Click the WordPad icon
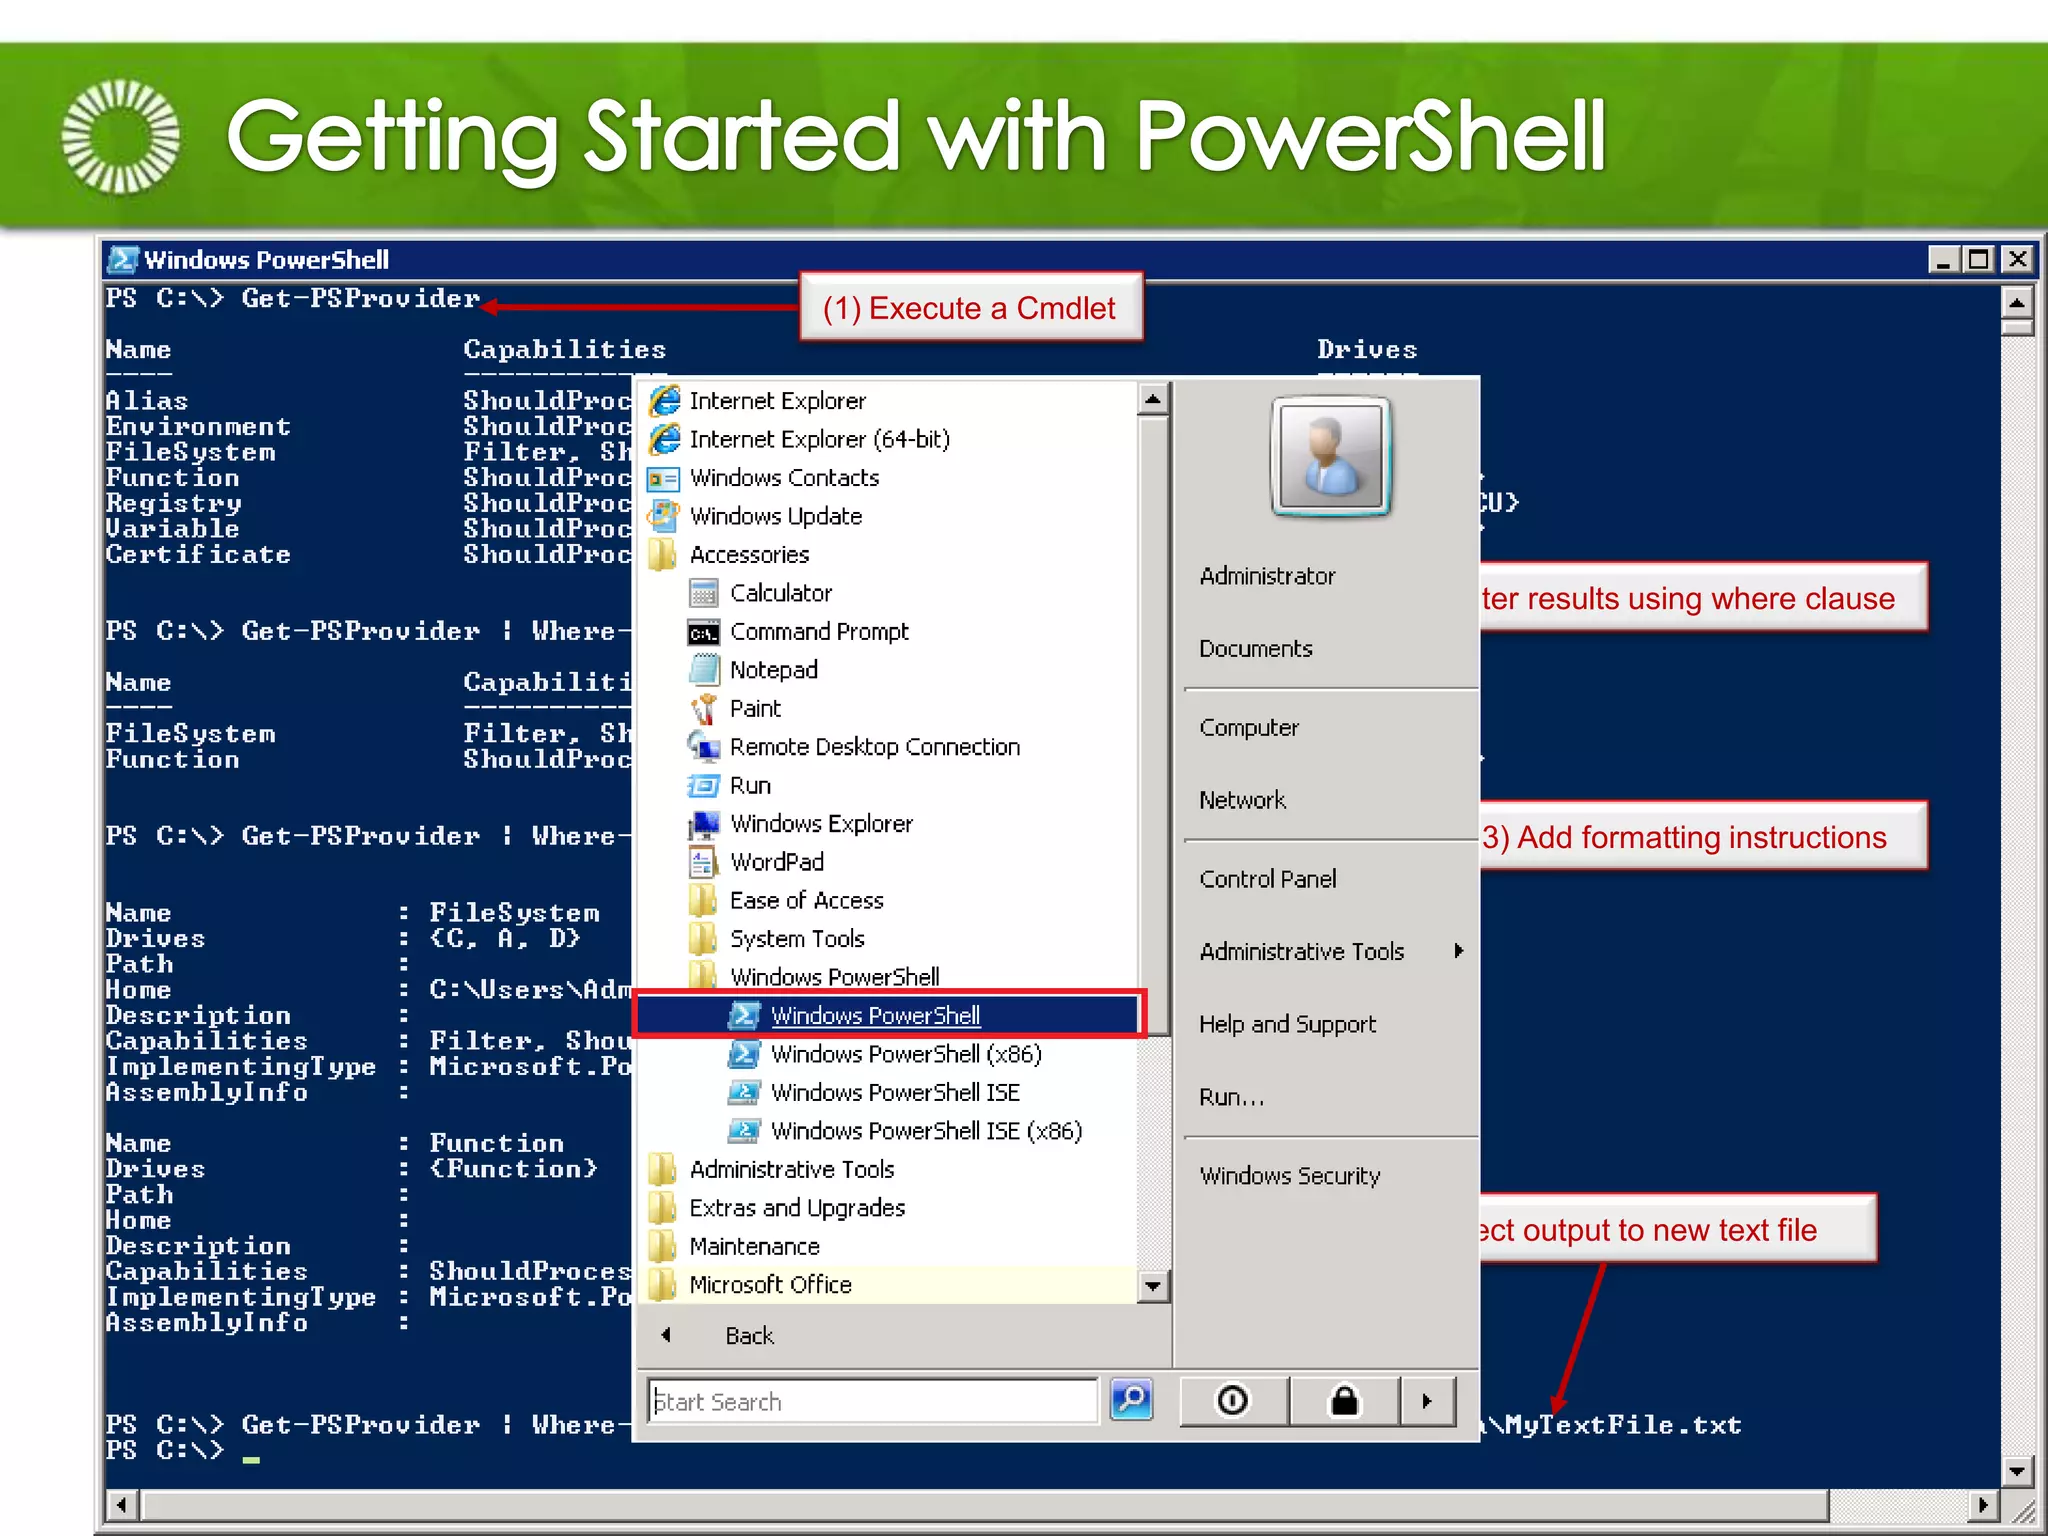The image size is (2048, 1536). (x=703, y=862)
